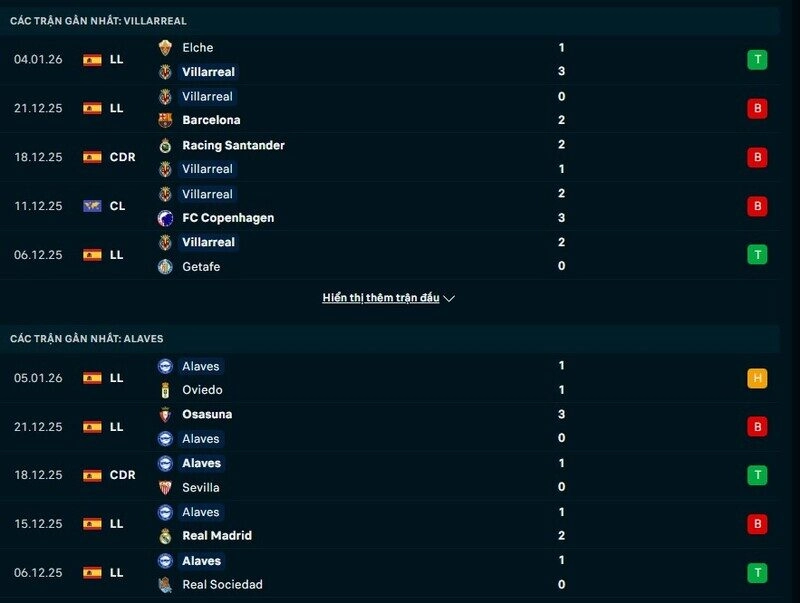Click the Barcelona club crest icon
Viewport: 800px width, 603px height.
[165, 120]
